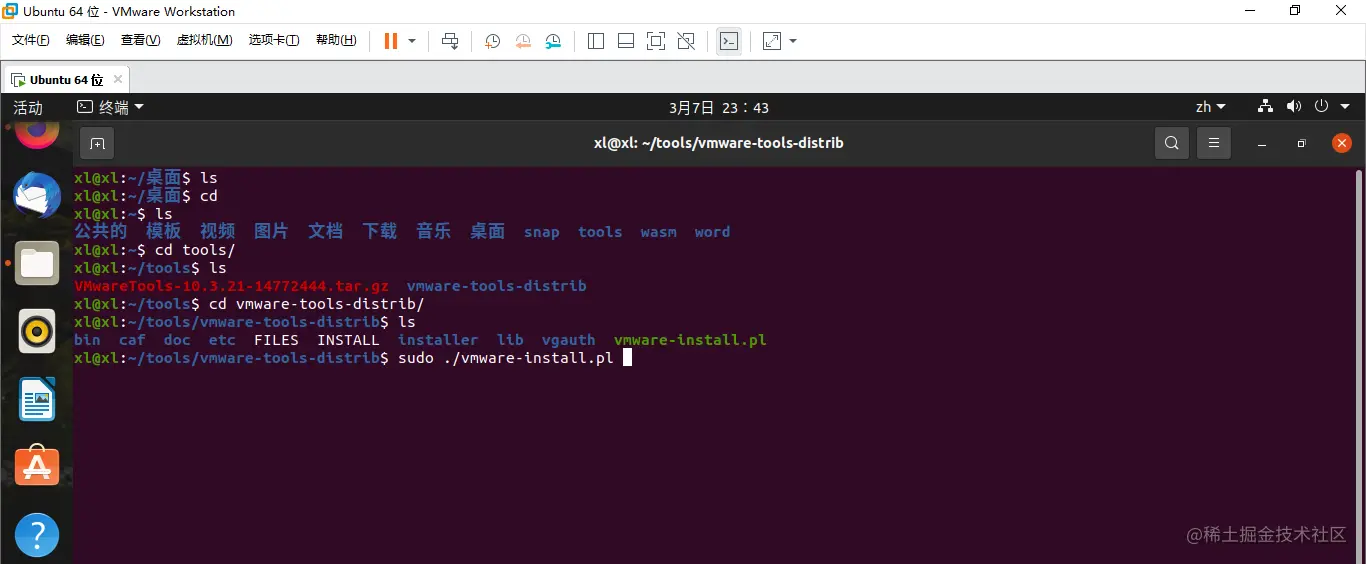Toggle the thumbnail bar icon
Screen dimensions: 1366x564
(626, 41)
